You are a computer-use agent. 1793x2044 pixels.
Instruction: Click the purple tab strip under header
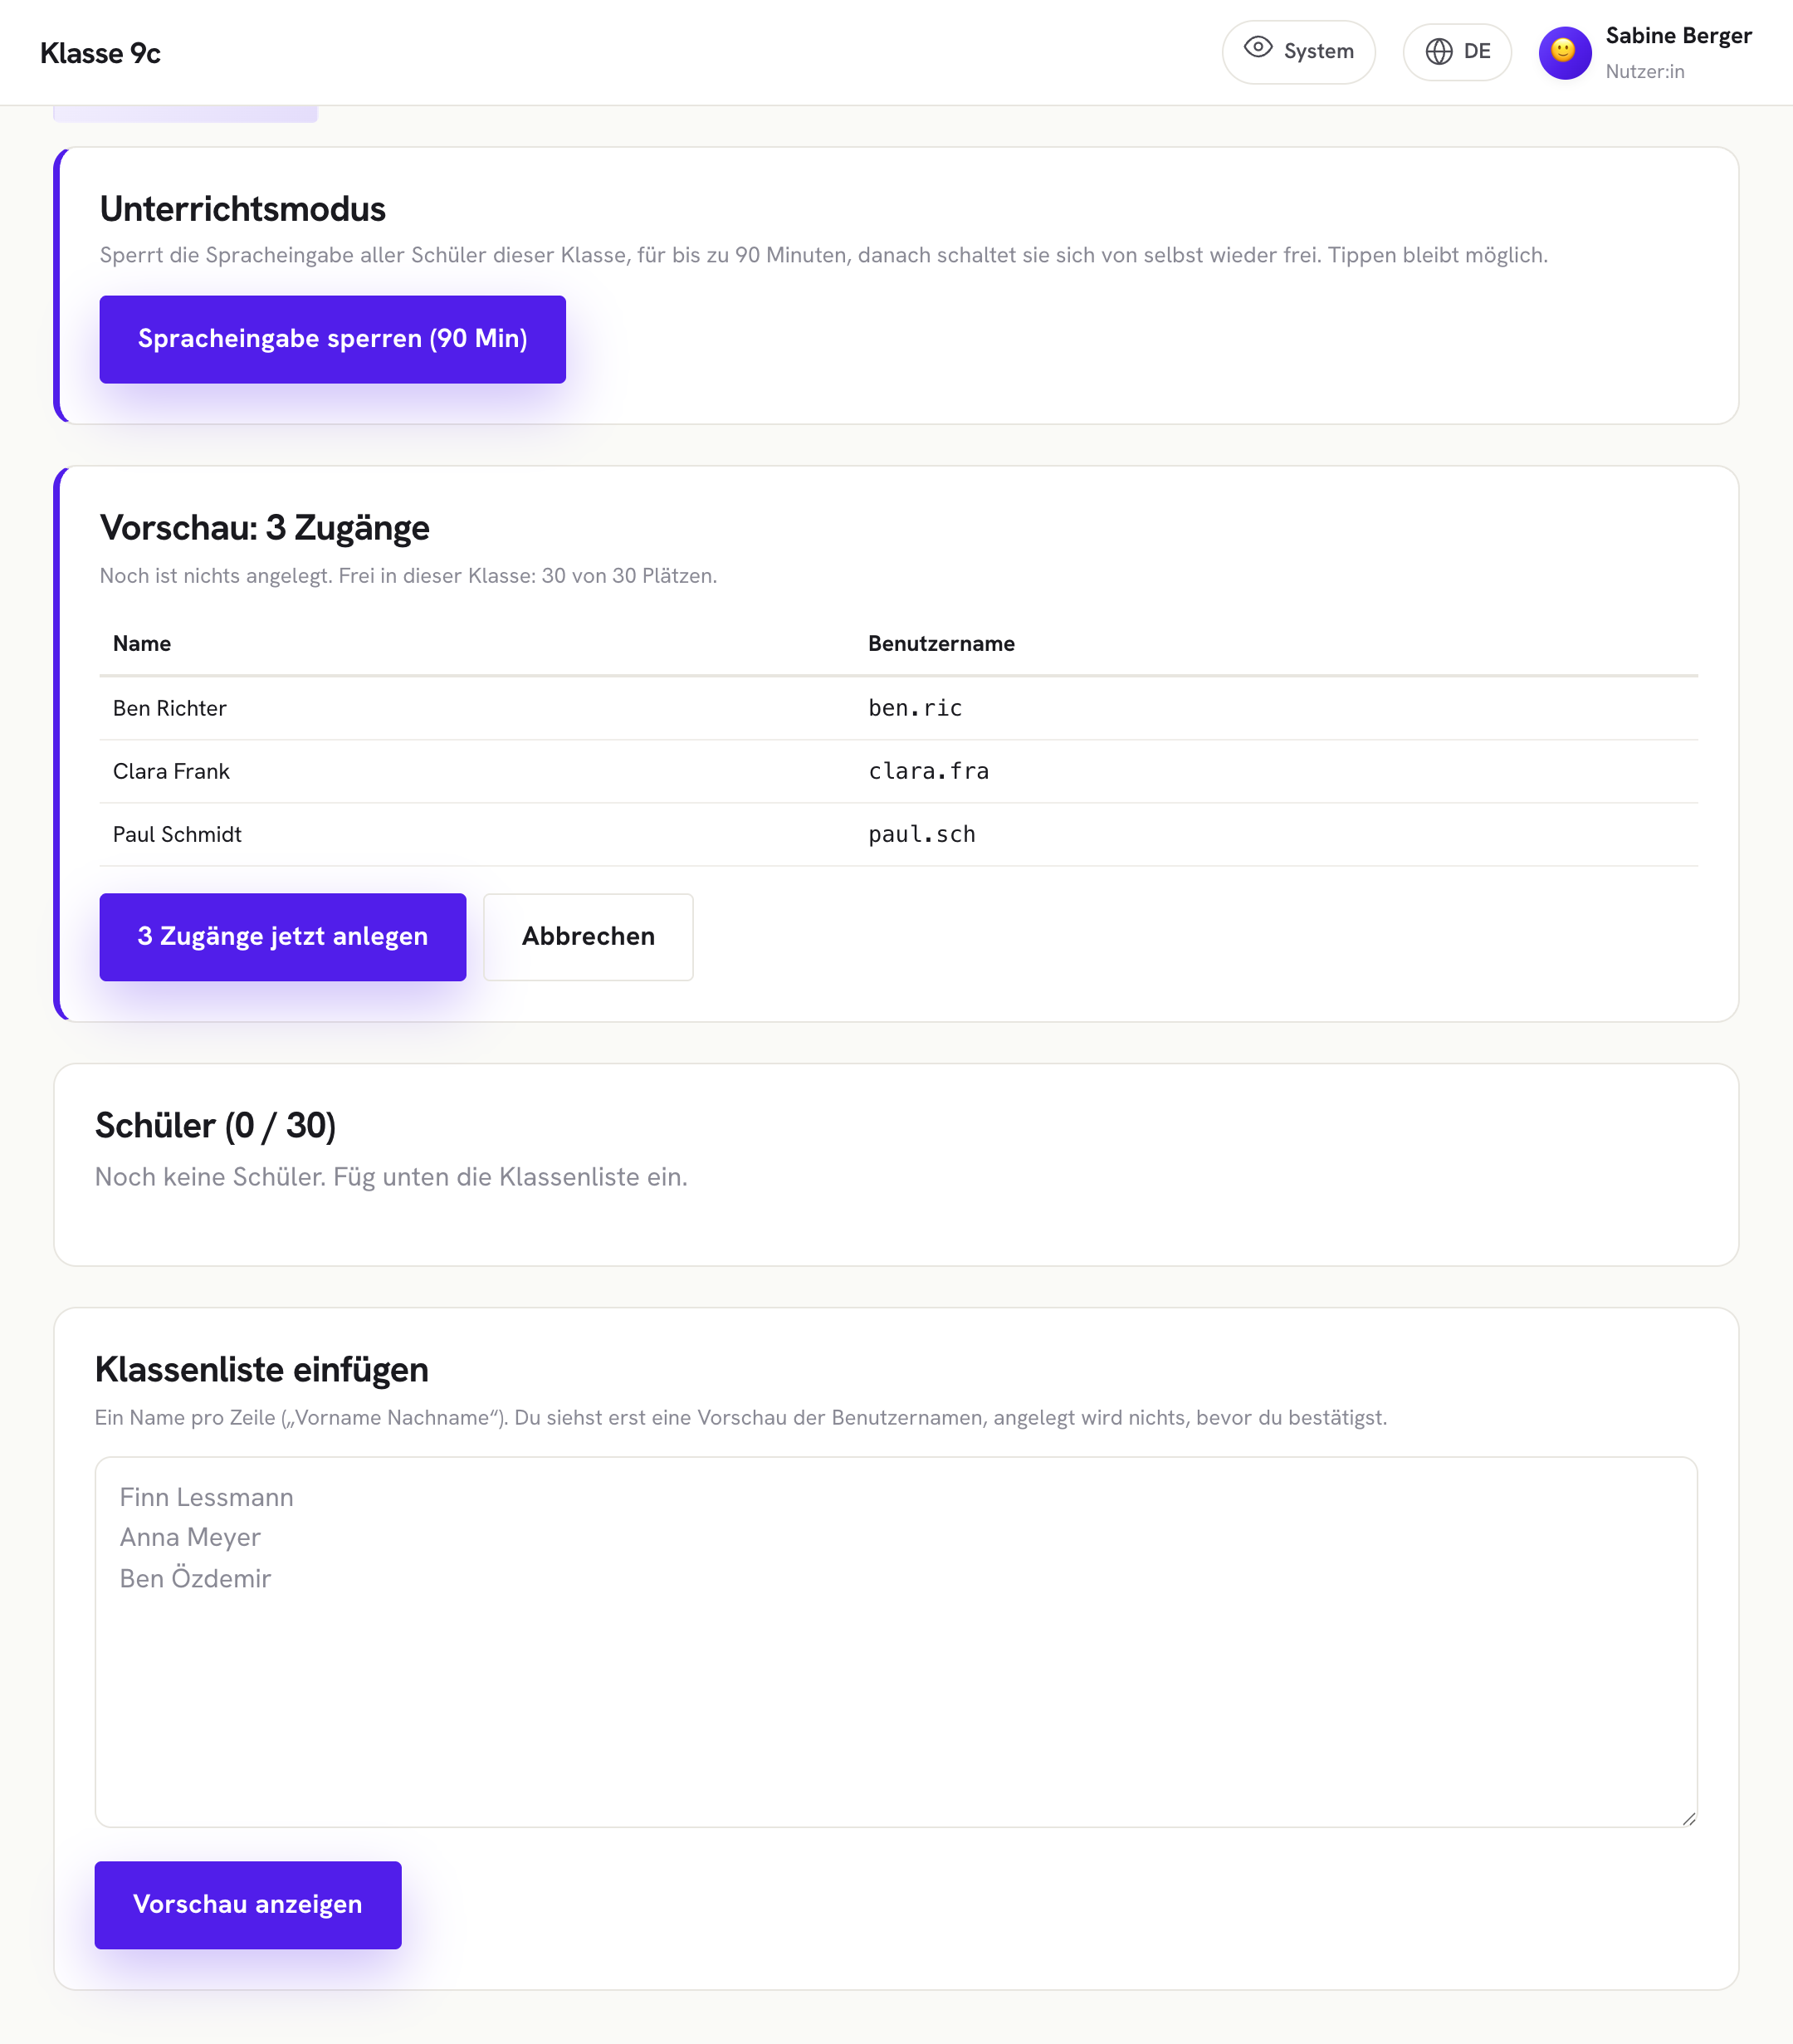point(186,113)
